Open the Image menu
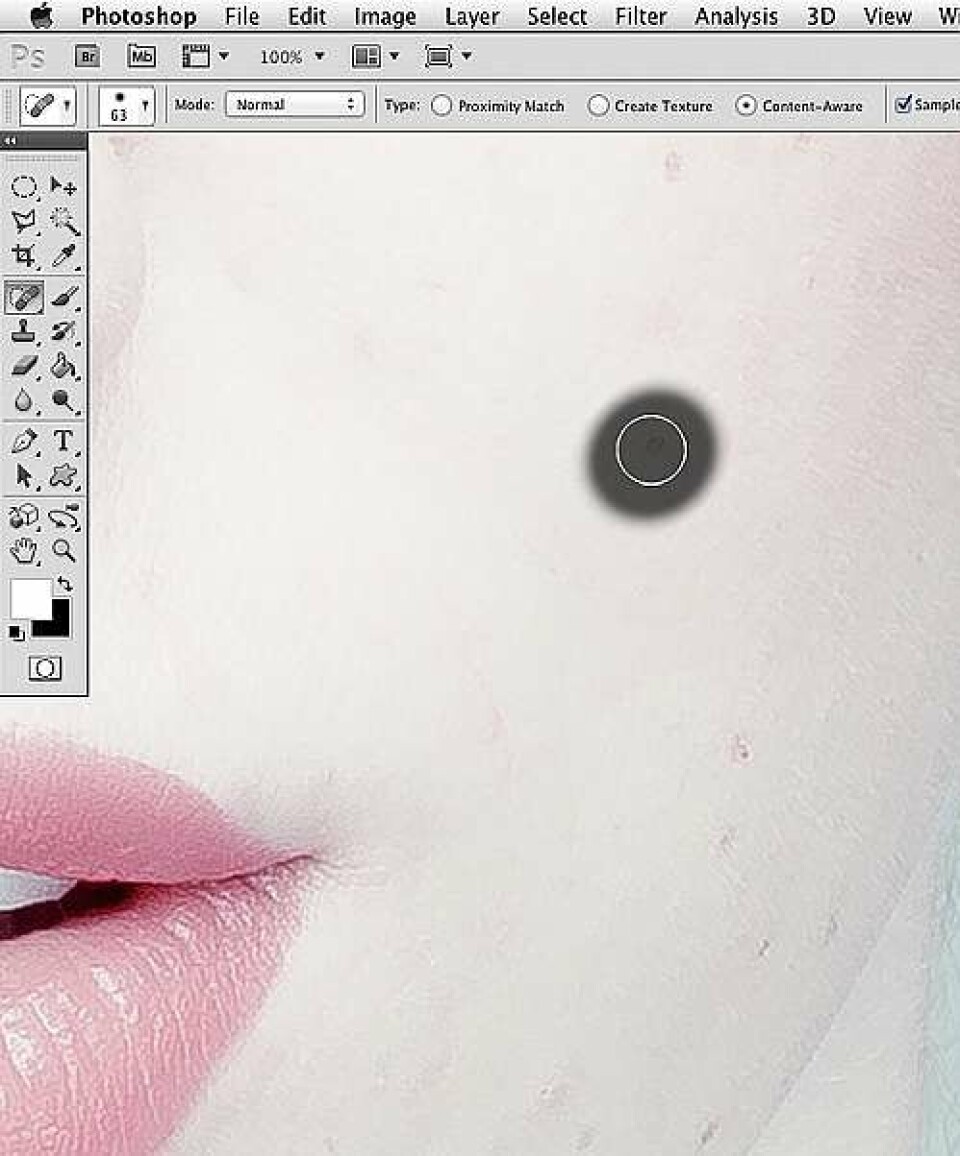Viewport: 960px width, 1156px height. coord(385,16)
